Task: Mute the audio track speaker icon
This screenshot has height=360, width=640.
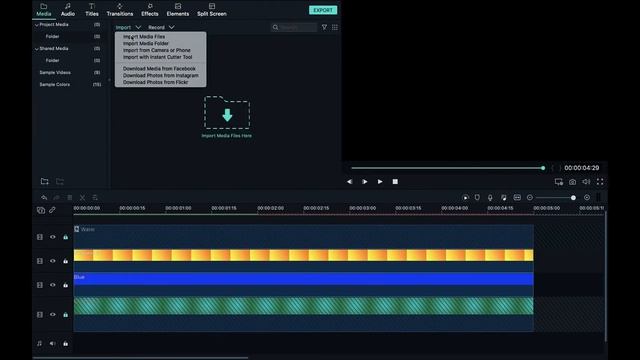Action: 53,344
